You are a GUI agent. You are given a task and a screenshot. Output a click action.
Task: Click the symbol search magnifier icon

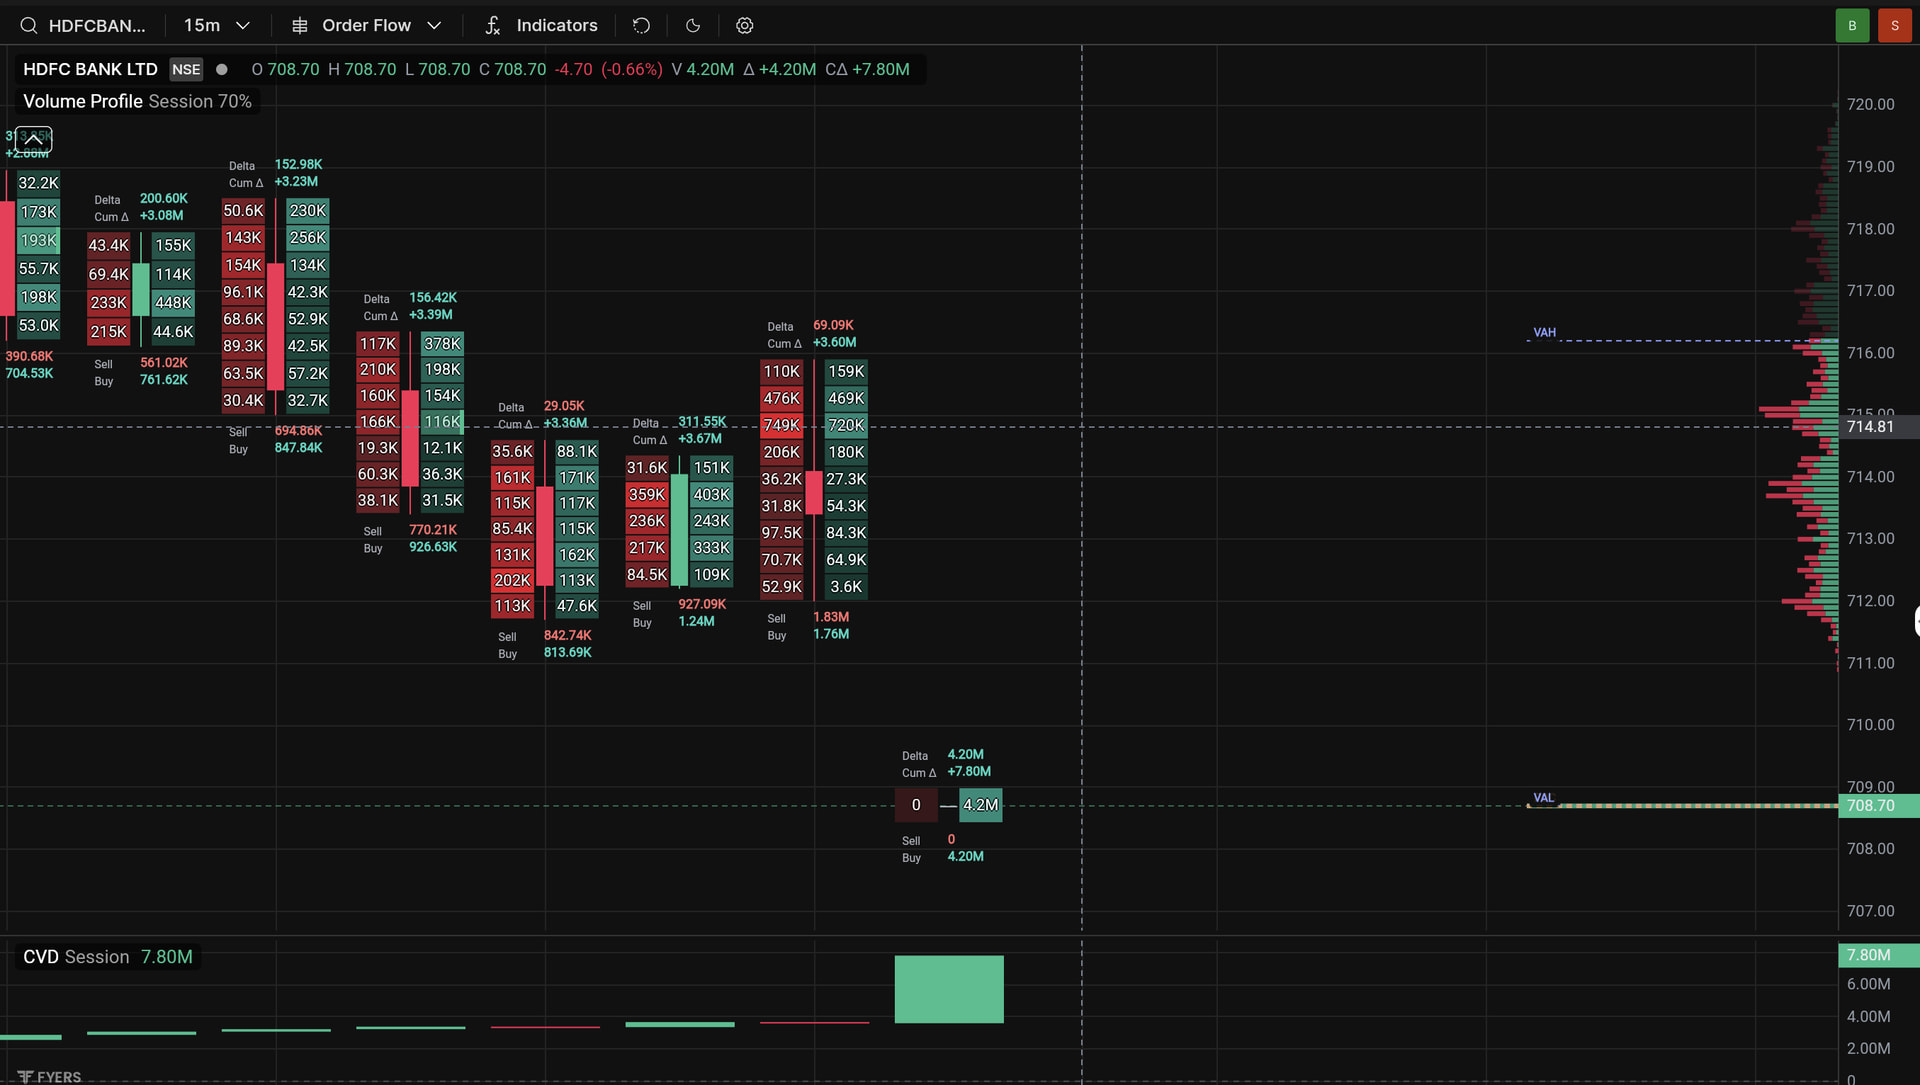click(x=28, y=26)
